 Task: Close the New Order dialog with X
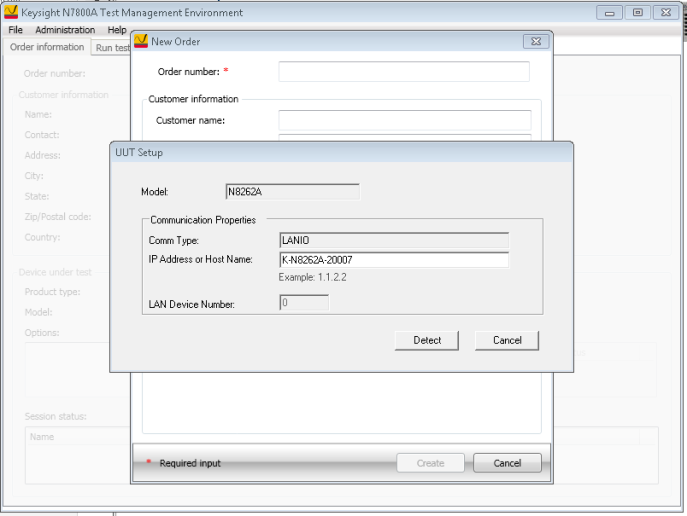click(536, 41)
